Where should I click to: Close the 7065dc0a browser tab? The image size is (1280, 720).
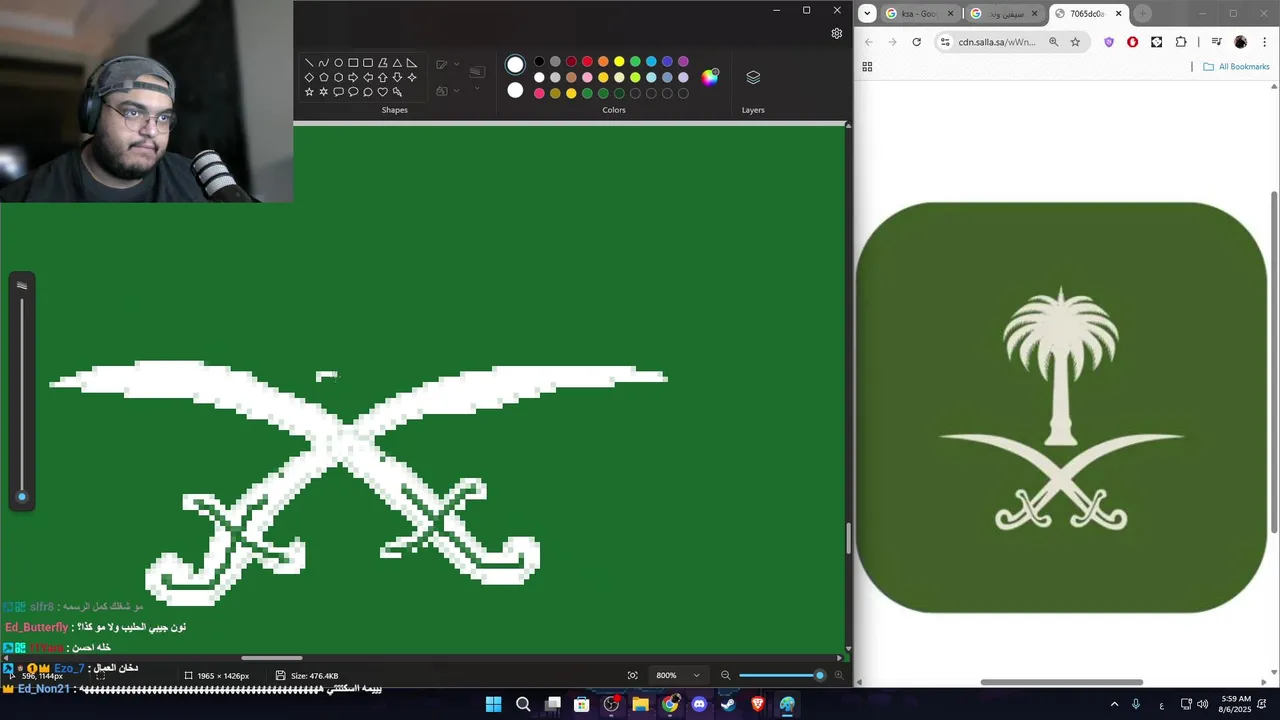(1119, 14)
